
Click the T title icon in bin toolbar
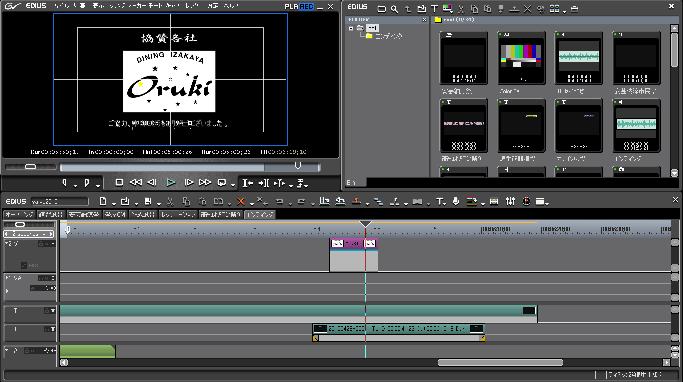434,8
